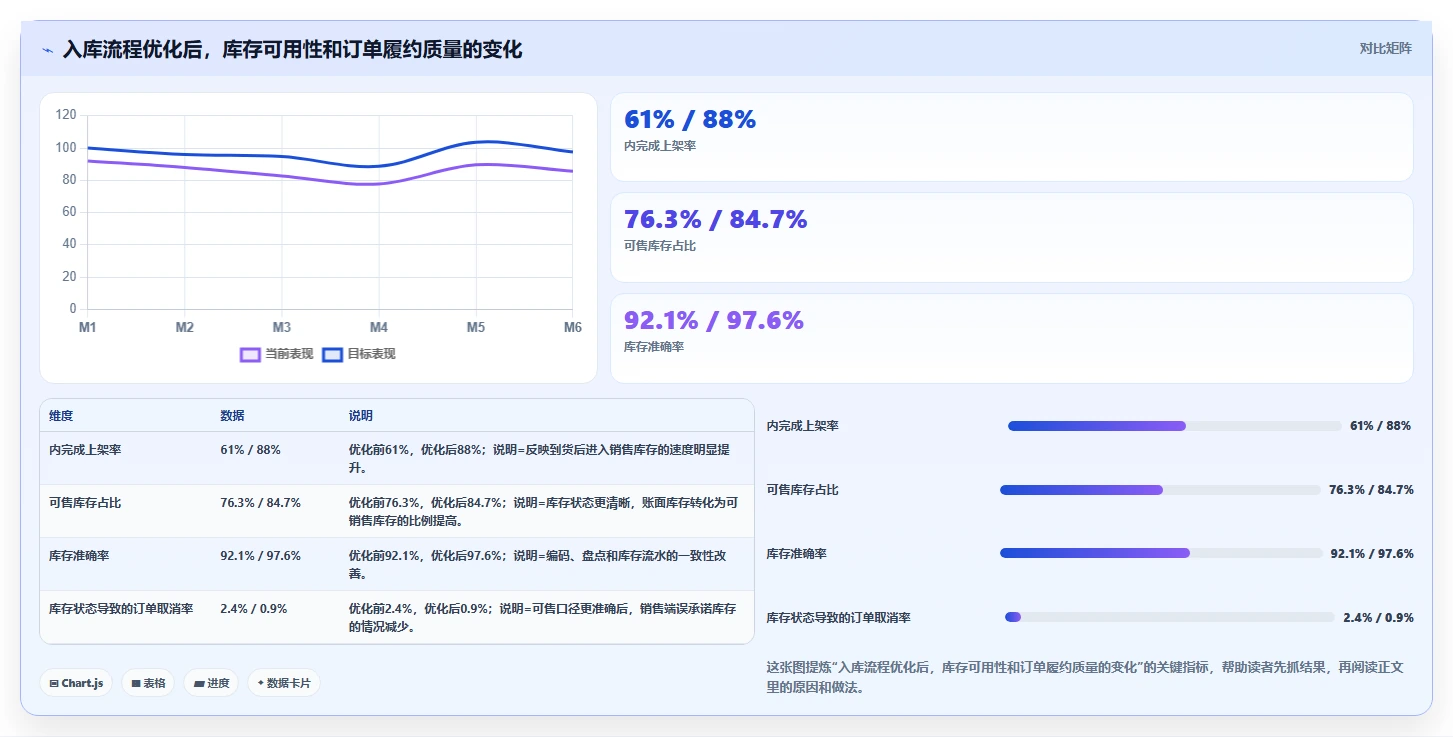Click the 2.4% / 0.9% table cell
This screenshot has width=1453, height=737.
coord(254,609)
